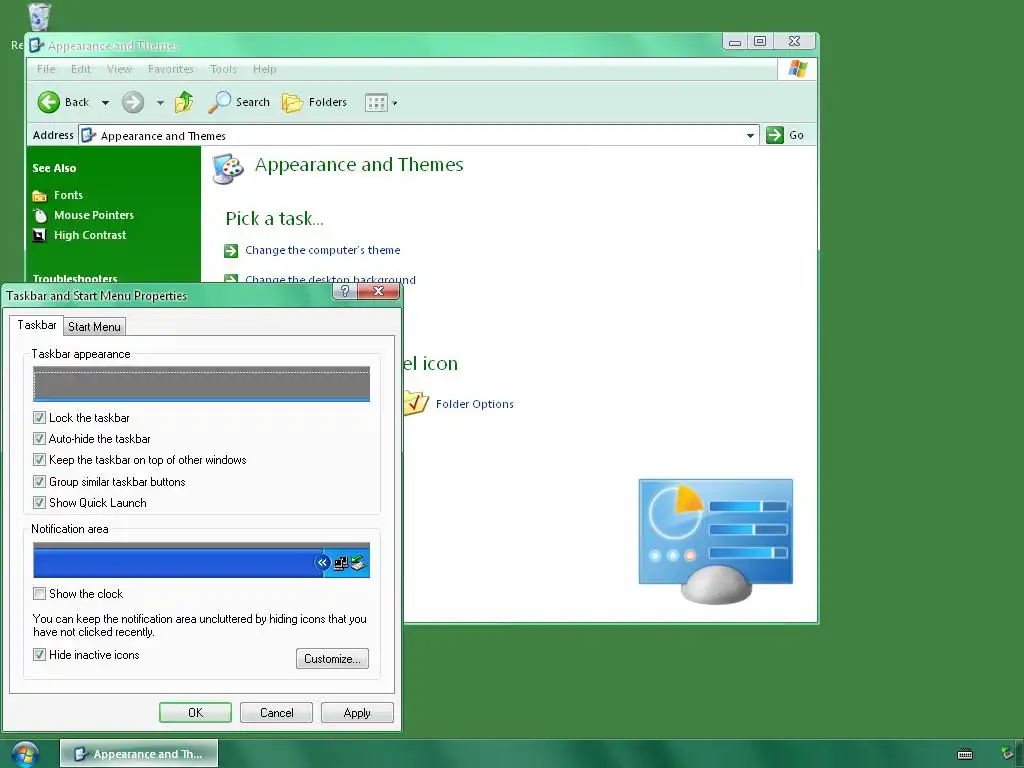The image size is (1024, 768).
Task: Click the Forward arrow icon in toolbar
Action: pos(133,102)
